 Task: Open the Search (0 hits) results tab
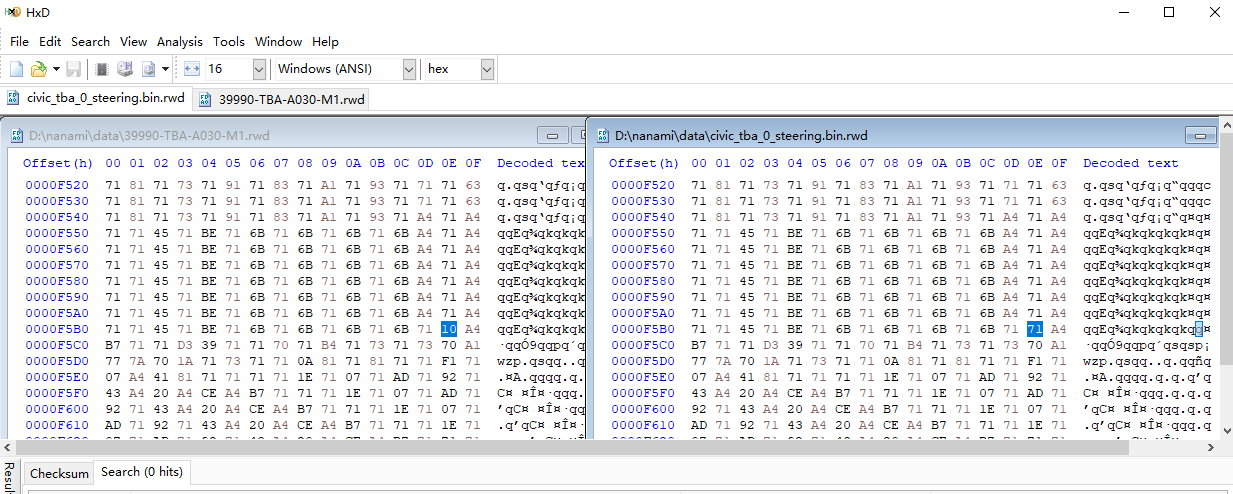coord(140,472)
